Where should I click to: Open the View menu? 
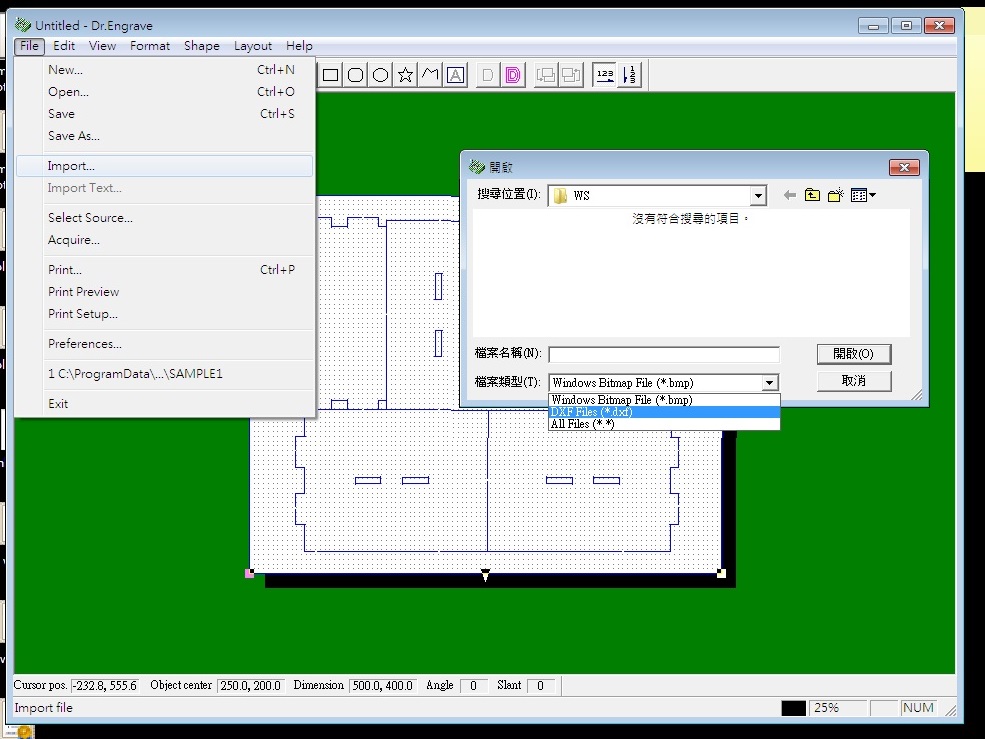(102, 46)
